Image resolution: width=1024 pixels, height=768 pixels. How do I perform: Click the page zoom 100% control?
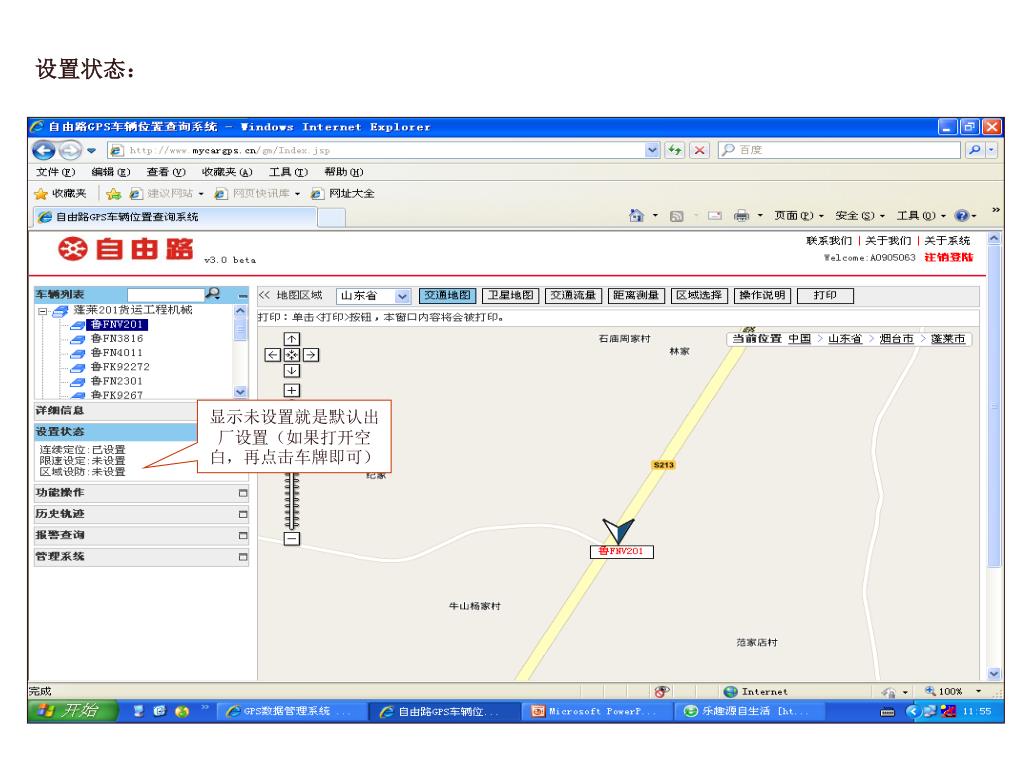coord(953,692)
